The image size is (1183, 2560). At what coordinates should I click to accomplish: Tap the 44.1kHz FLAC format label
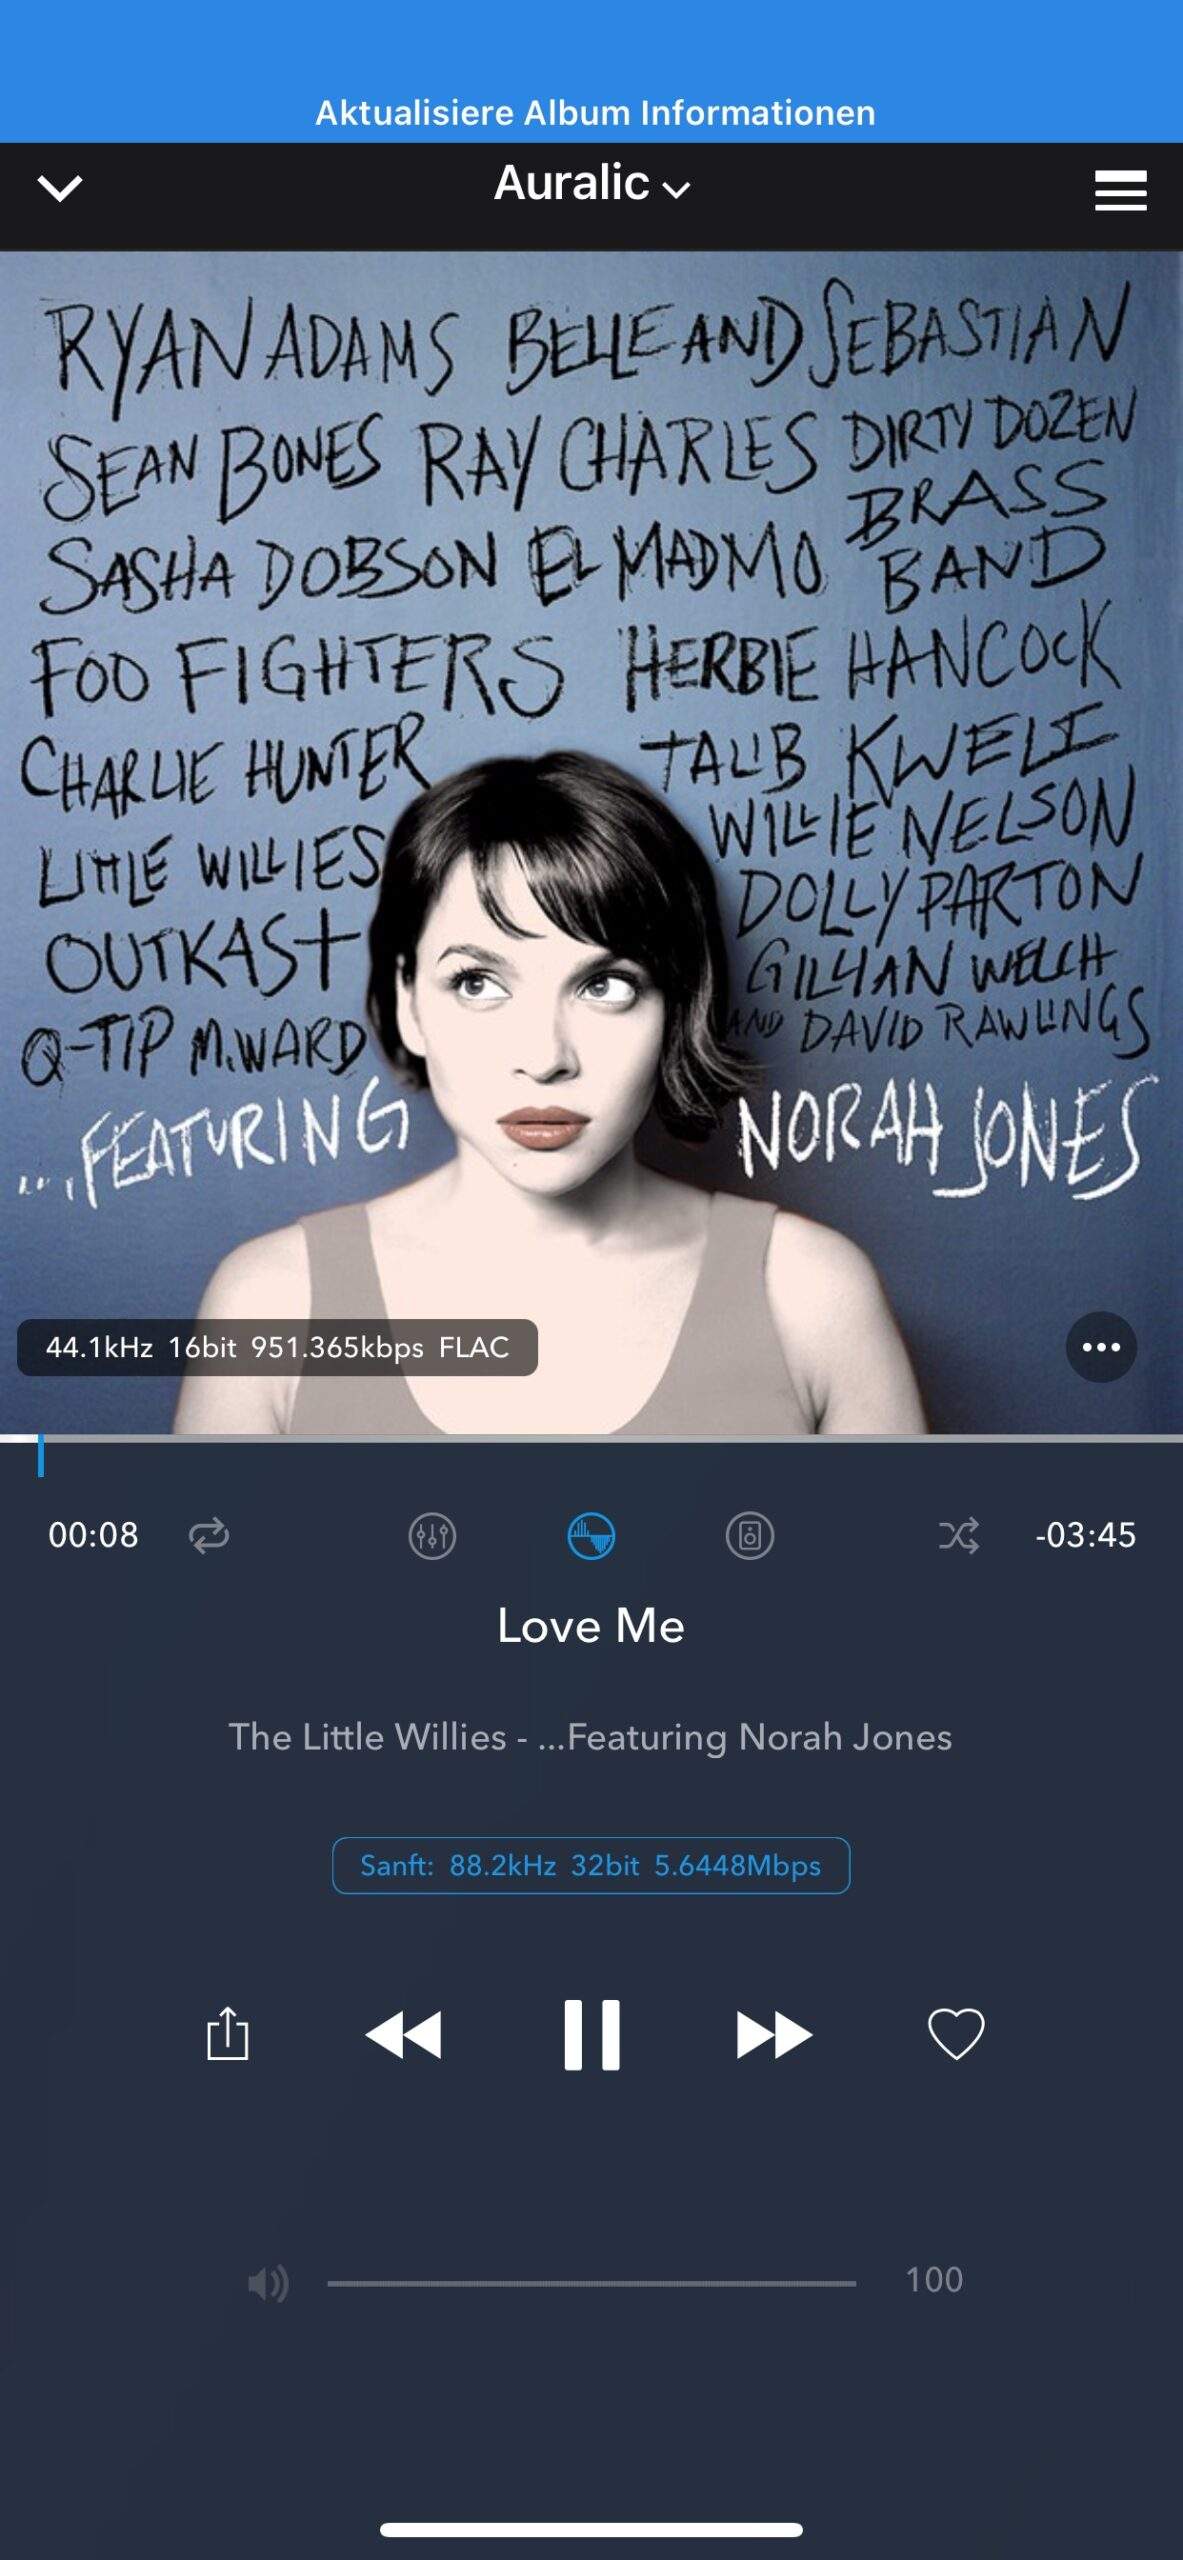(277, 1347)
